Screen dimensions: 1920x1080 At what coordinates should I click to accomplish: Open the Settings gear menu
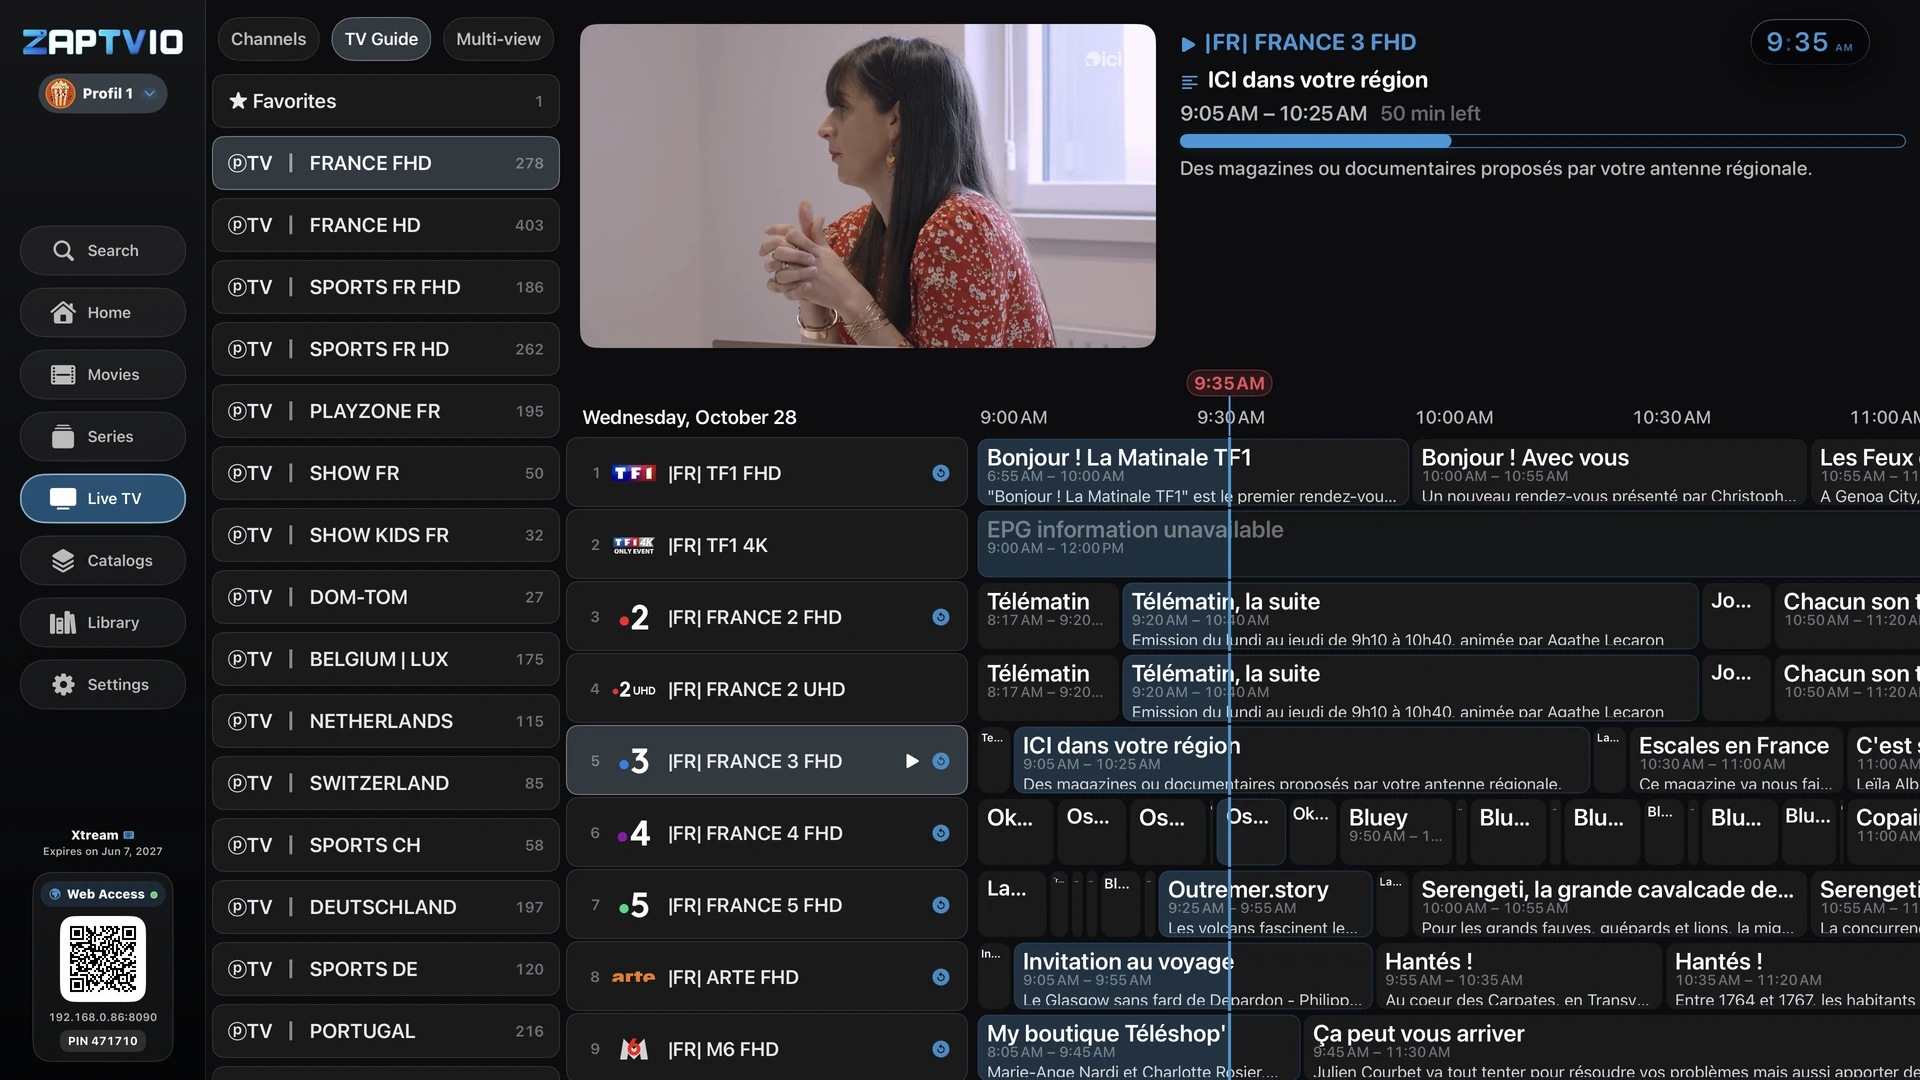[102, 684]
